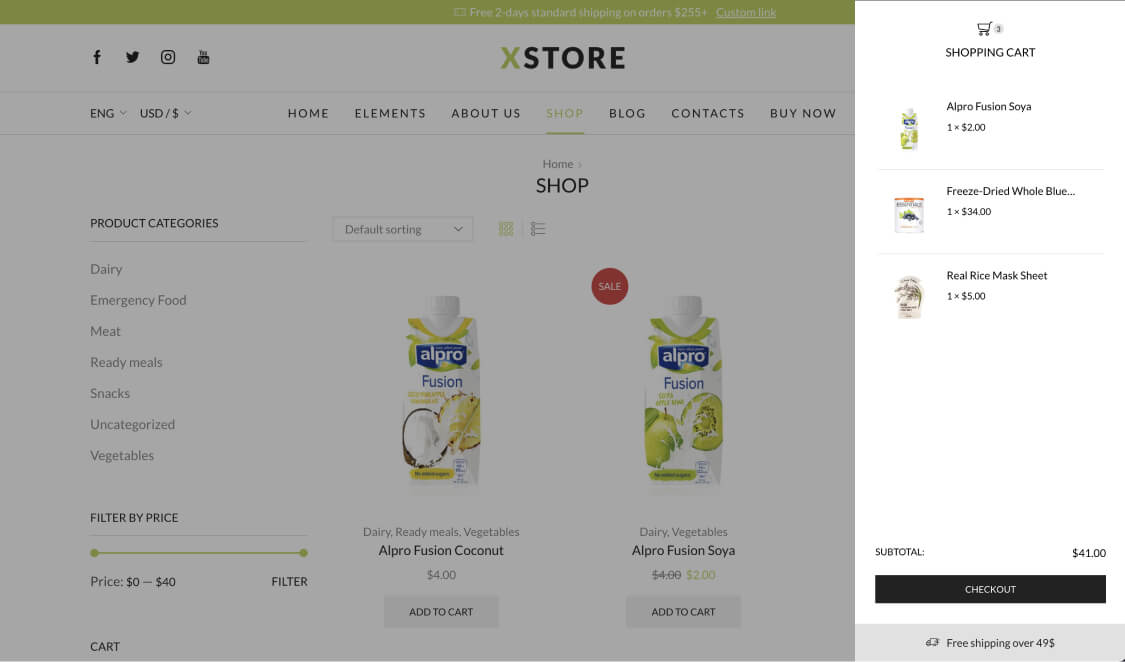Go to the Blog menu item
This screenshot has width=1125, height=662.
(627, 113)
